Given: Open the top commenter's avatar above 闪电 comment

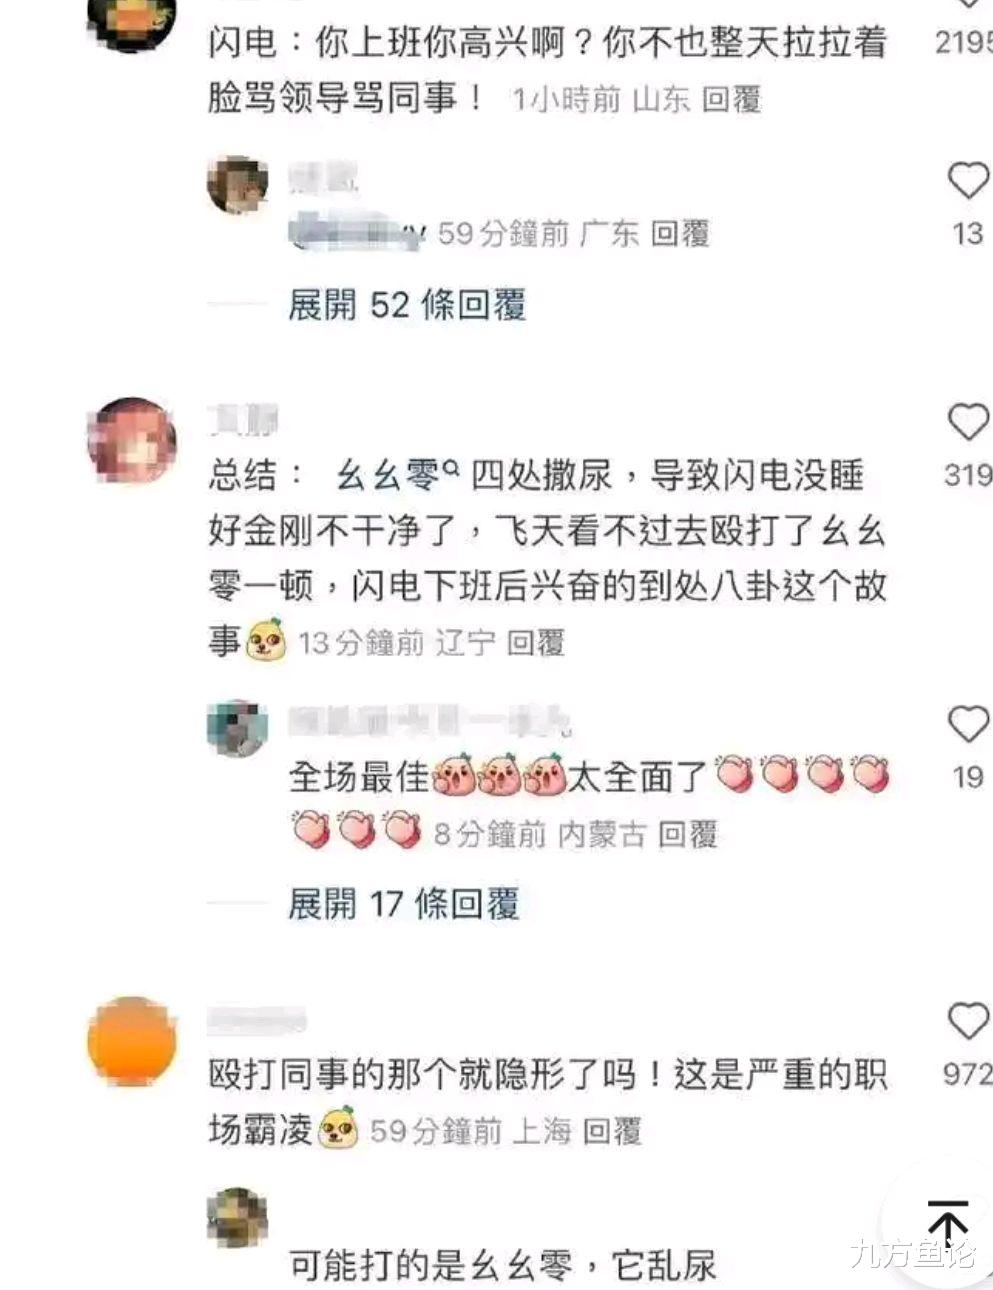Looking at the screenshot, I should click(132, 22).
